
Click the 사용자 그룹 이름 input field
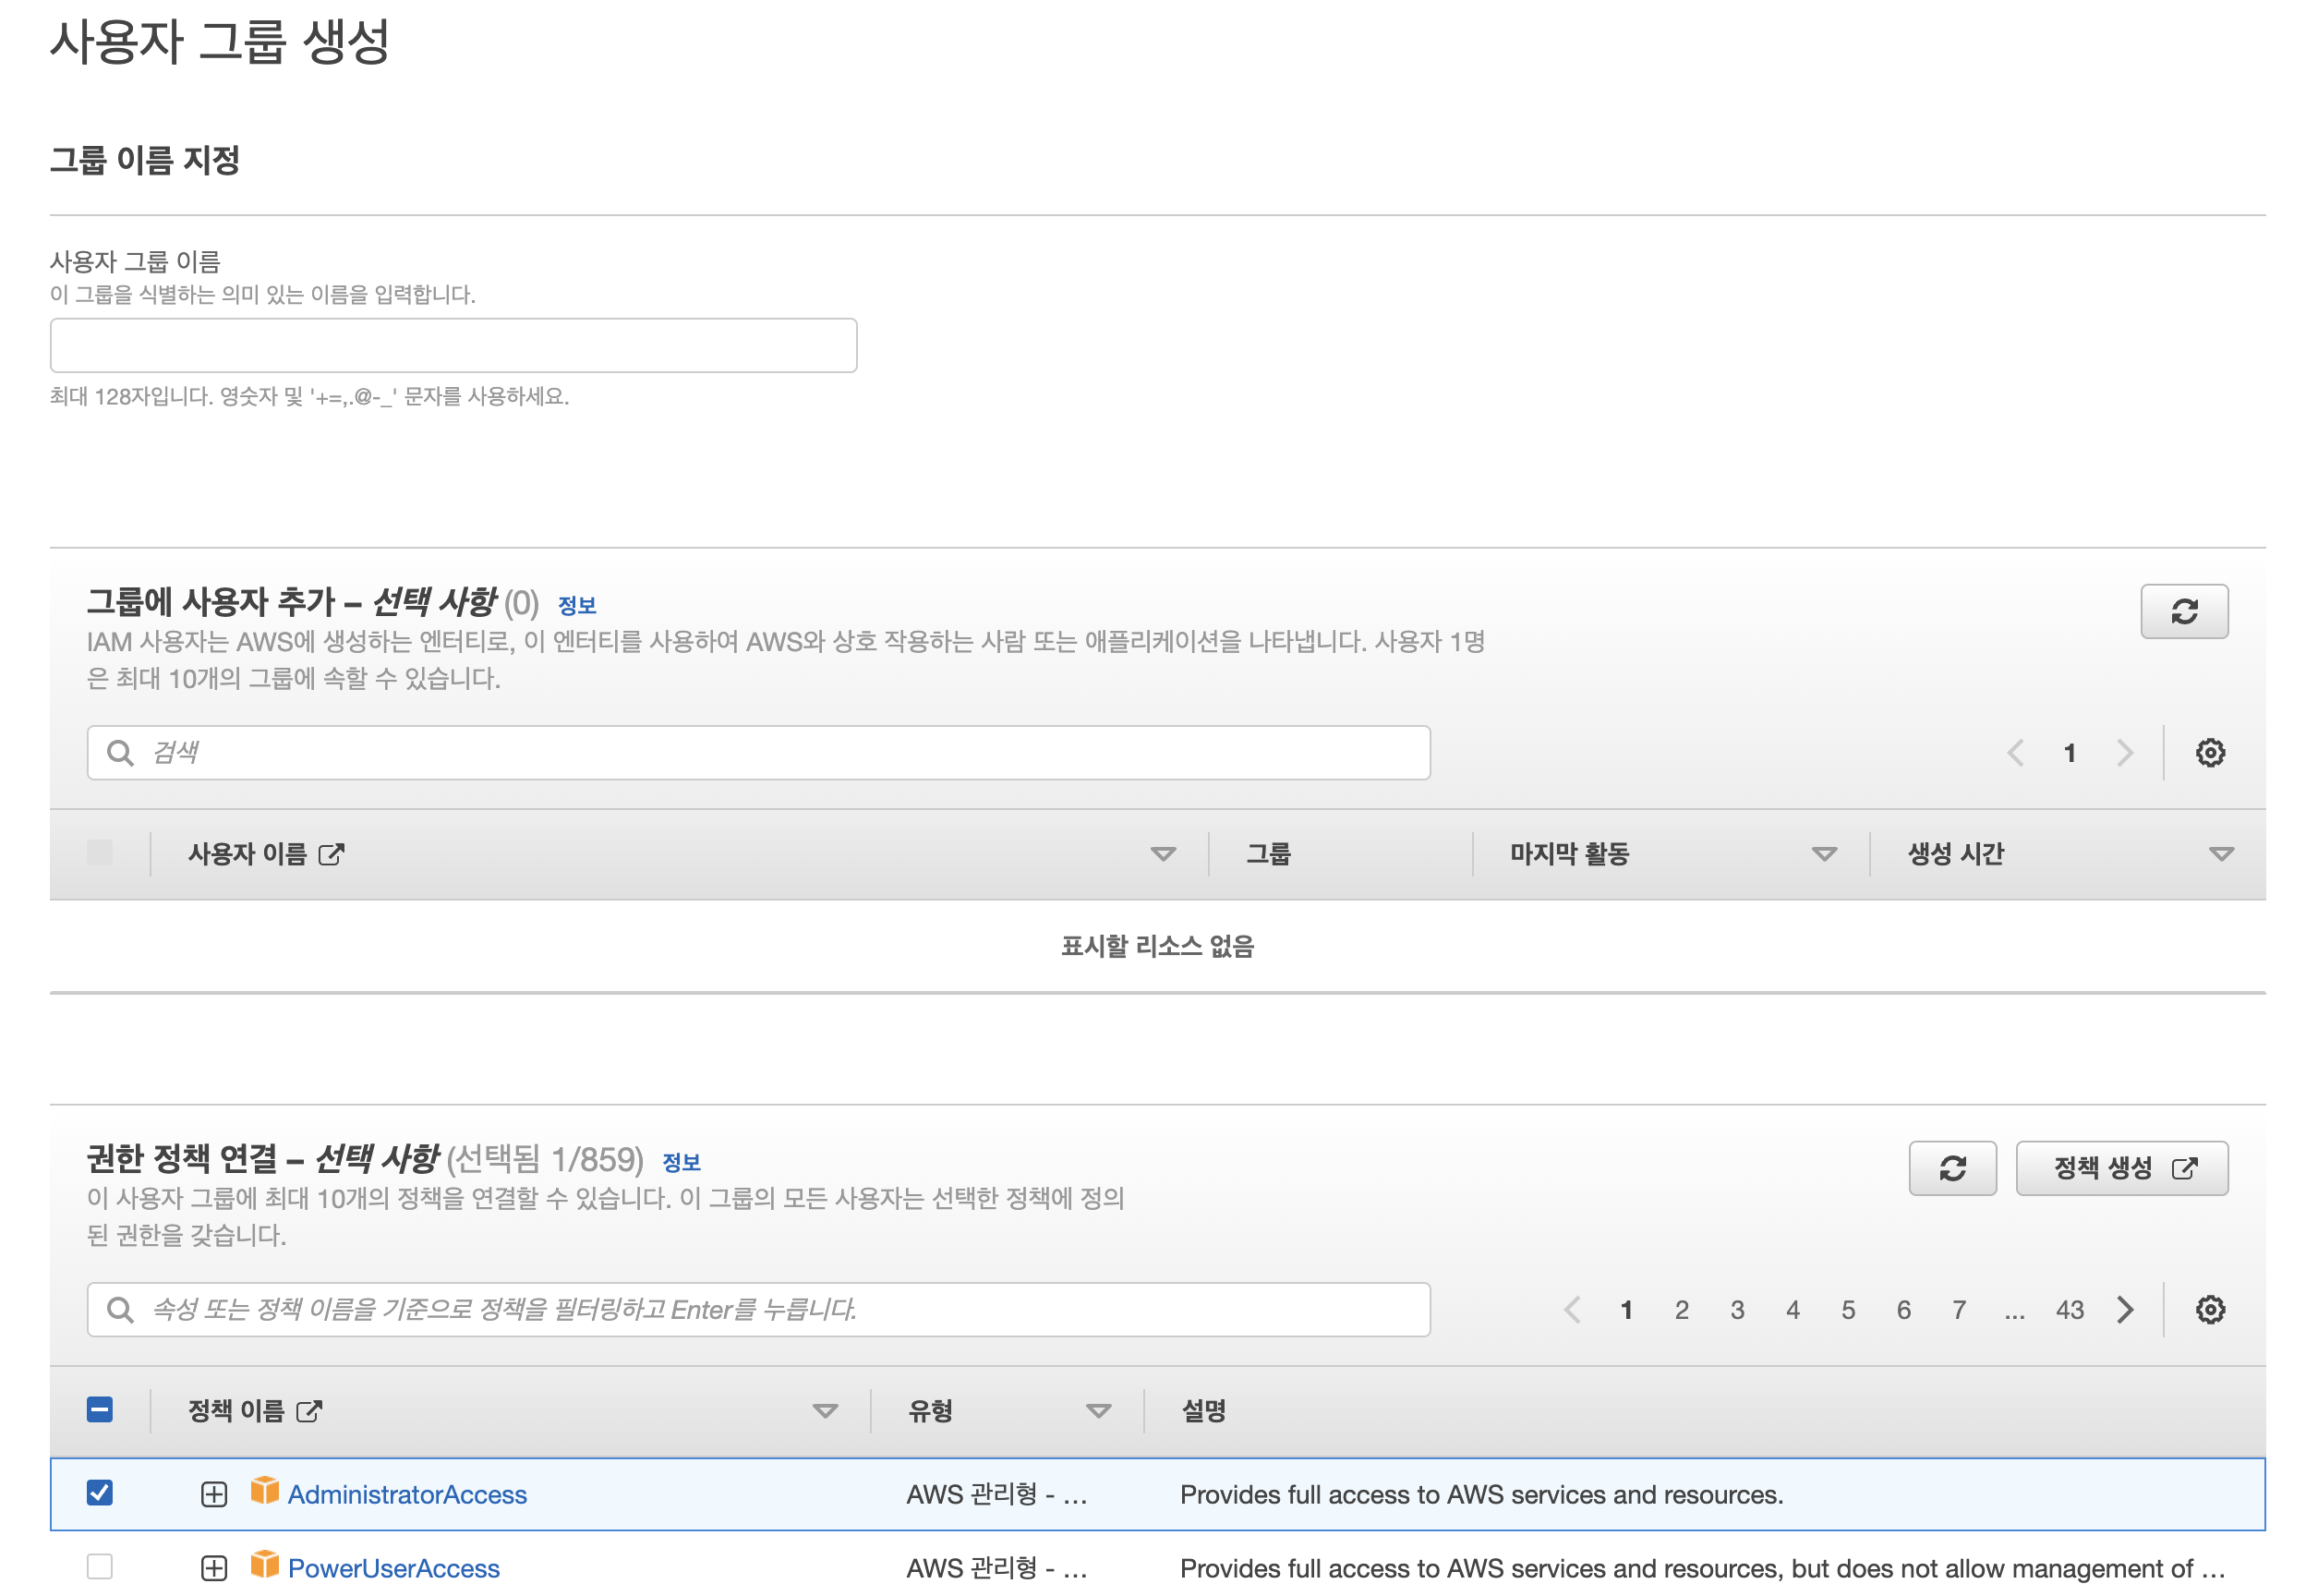[453, 345]
